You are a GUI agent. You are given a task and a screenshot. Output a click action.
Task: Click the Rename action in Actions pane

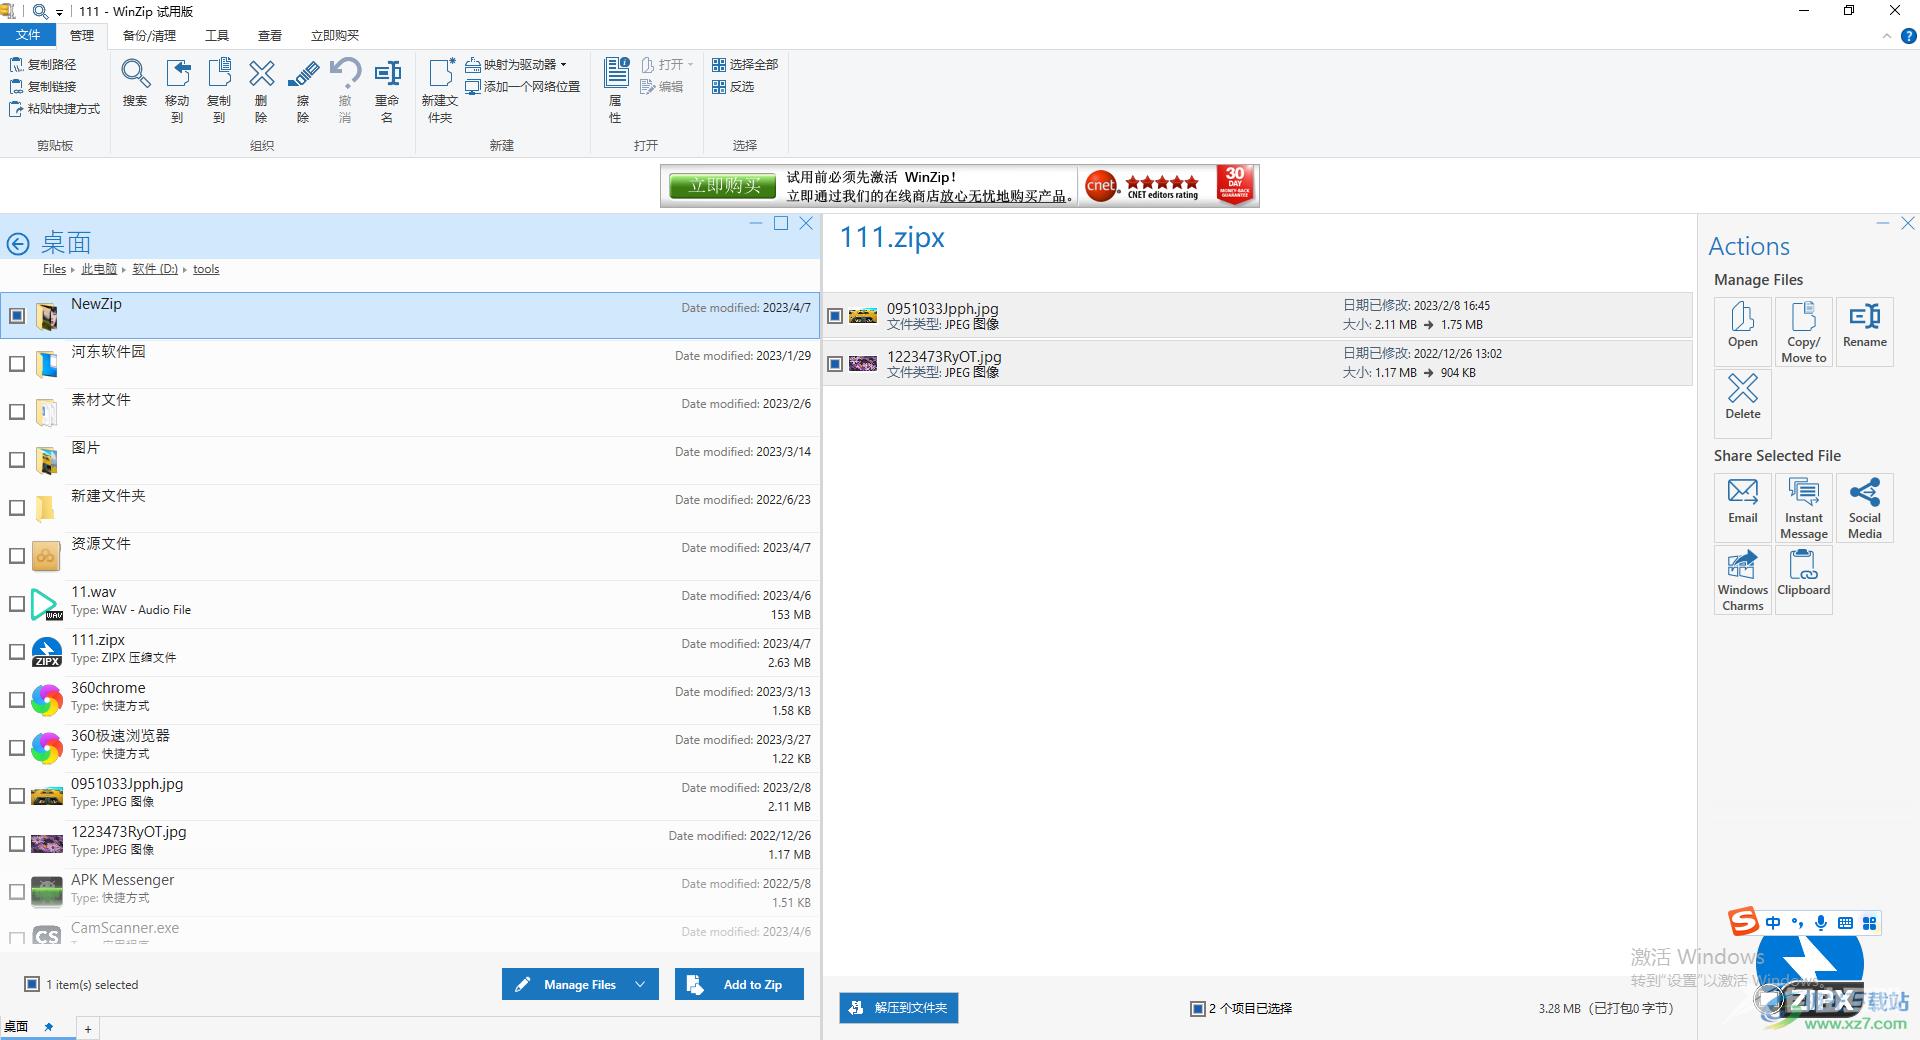coord(1865,331)
